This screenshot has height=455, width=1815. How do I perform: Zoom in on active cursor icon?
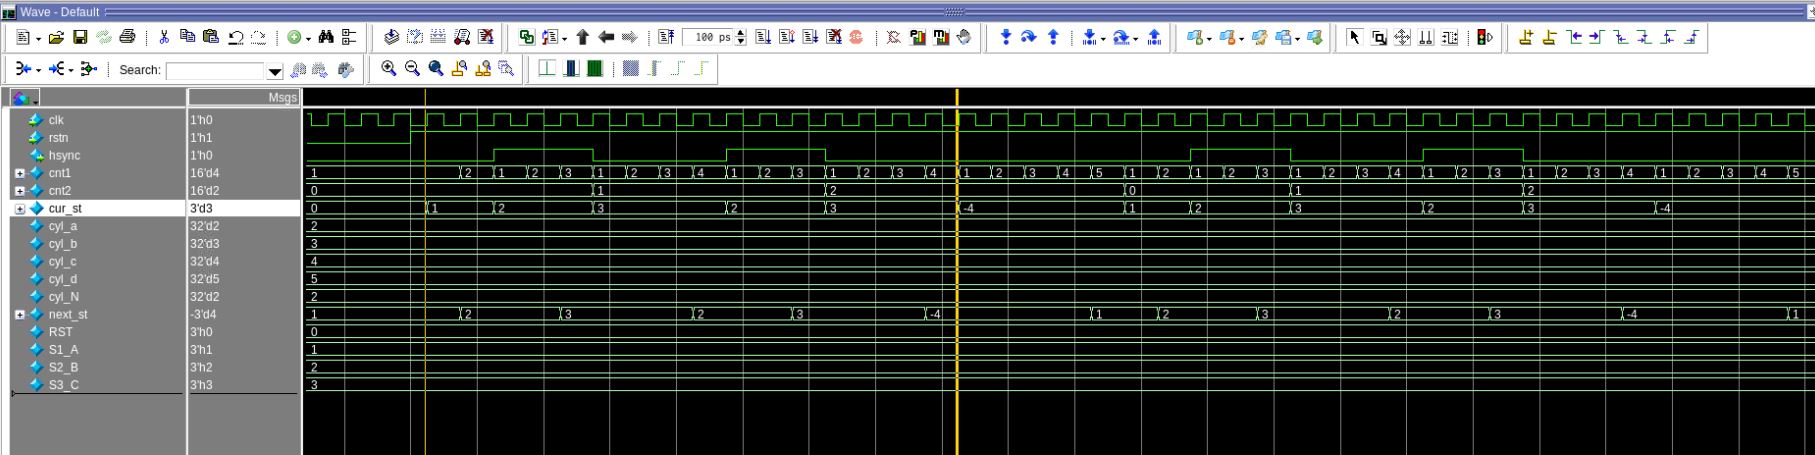[x=459, y=68]
